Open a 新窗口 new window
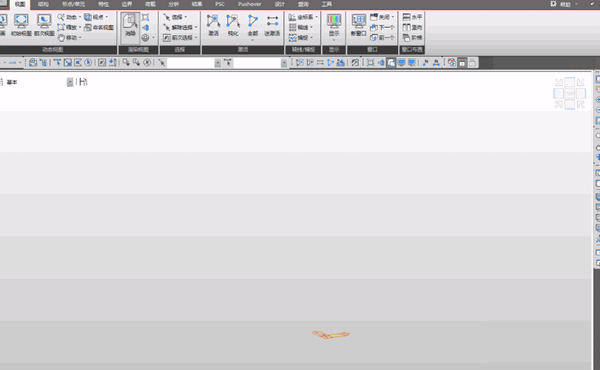 pyautogui.click(x=359, y=25)
